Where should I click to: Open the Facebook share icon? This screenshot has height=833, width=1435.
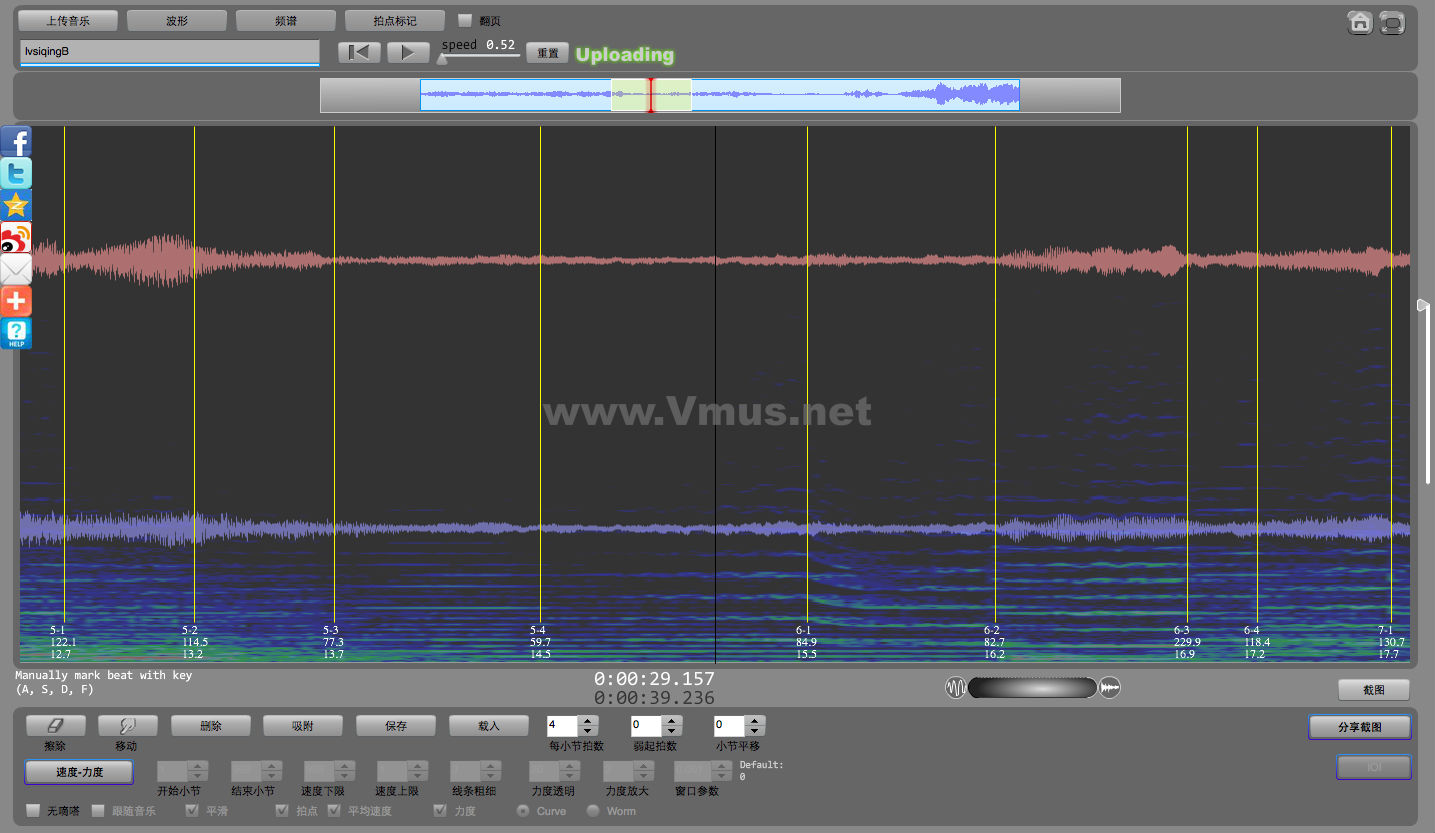tap(16, 141)
